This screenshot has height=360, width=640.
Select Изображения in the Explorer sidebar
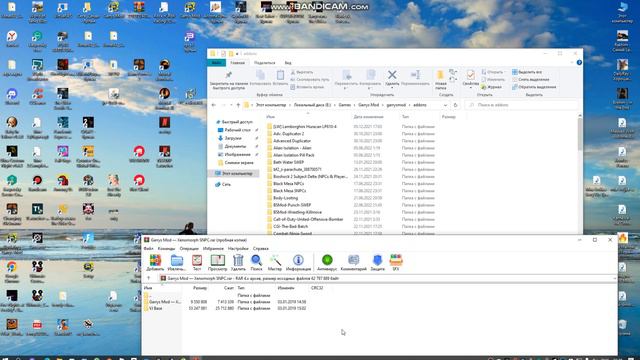(x=234, y=154)
